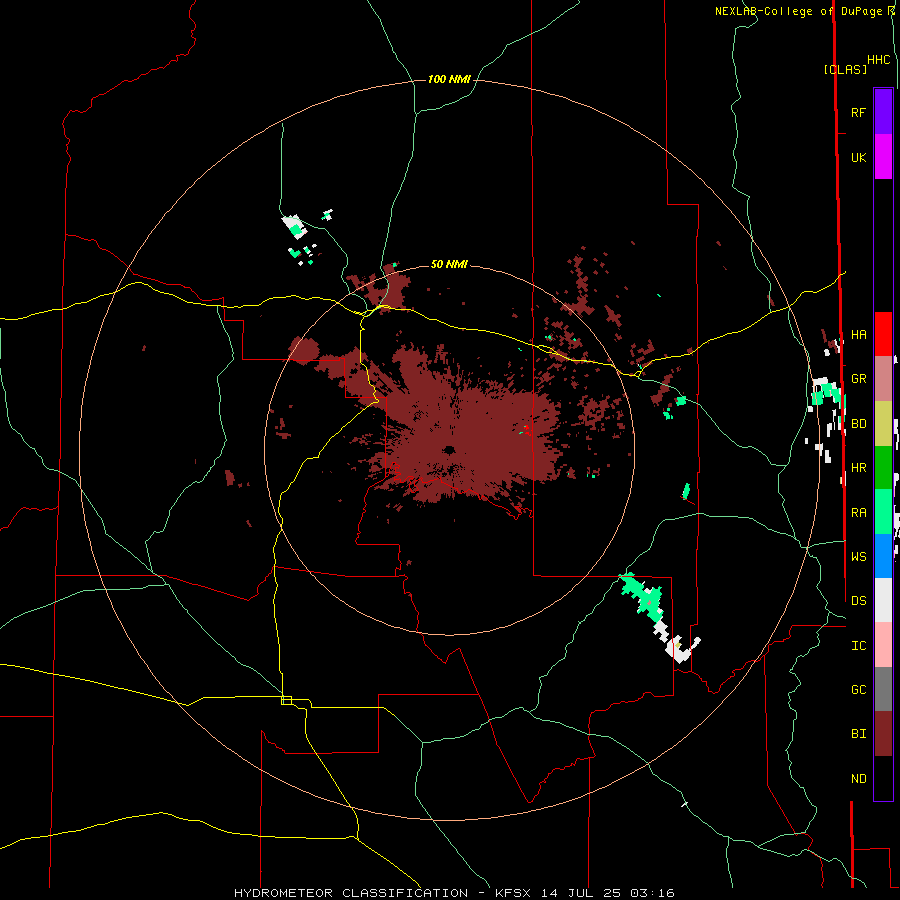Click the "HA" legend label
The height and width of the screenshot is (900, 900).
[x=858, y=335]
